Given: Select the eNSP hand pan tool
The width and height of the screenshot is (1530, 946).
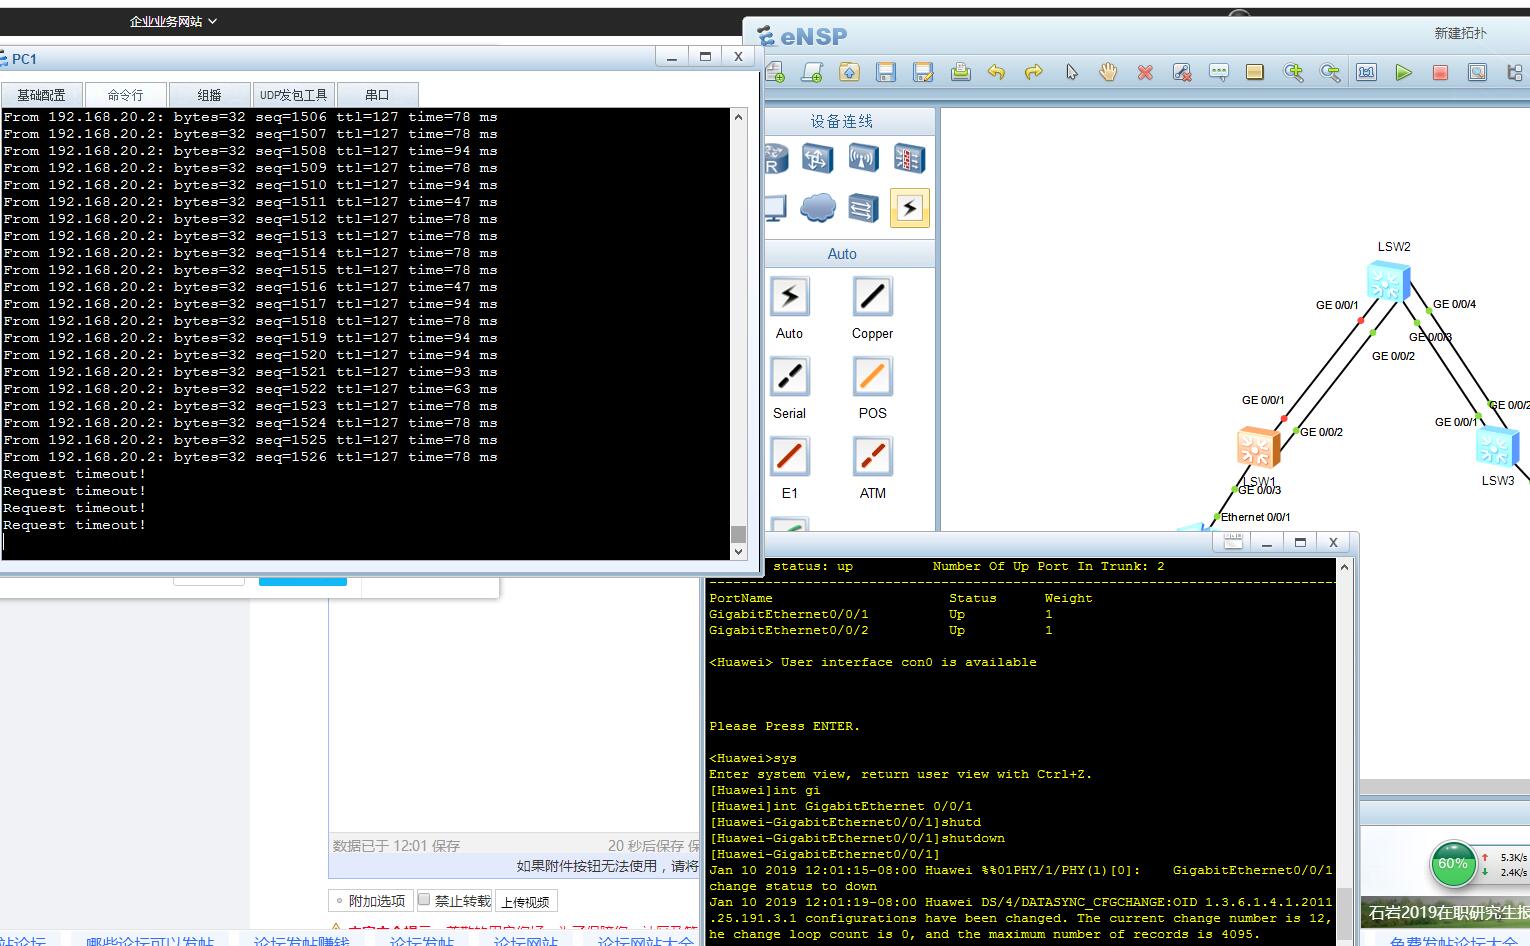Looking at the screenshot, I should click(1108, 72).
